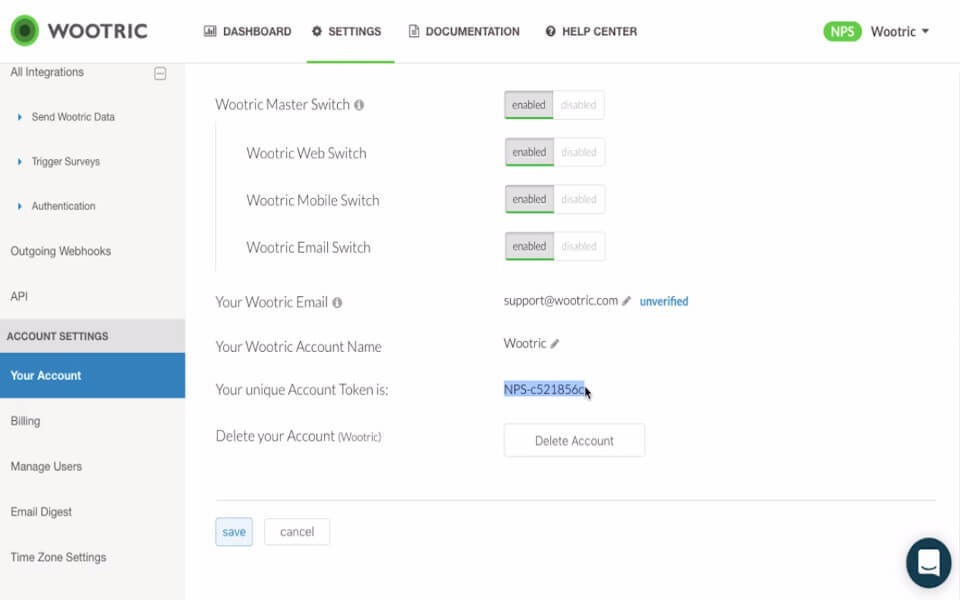Click the cancel button

pos(297,531)
